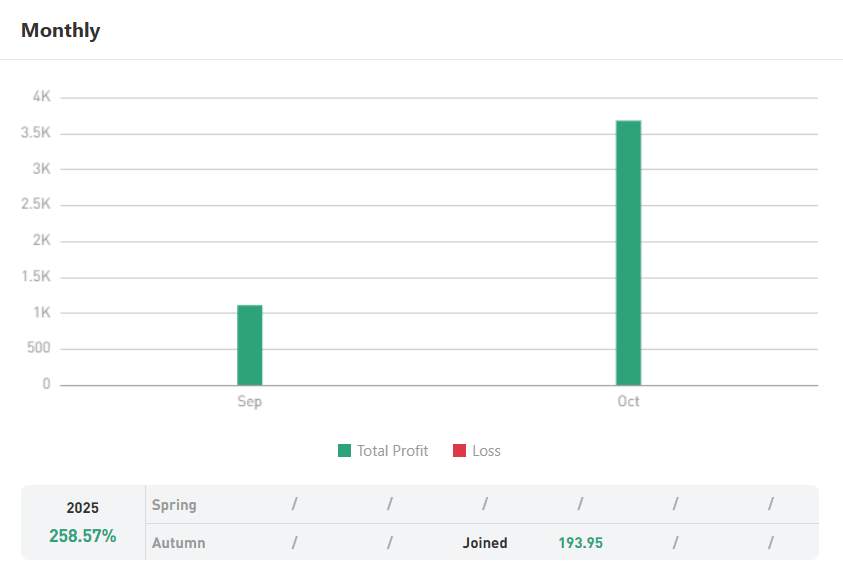Toggle the Total Profit legend label

pos(392,451)
